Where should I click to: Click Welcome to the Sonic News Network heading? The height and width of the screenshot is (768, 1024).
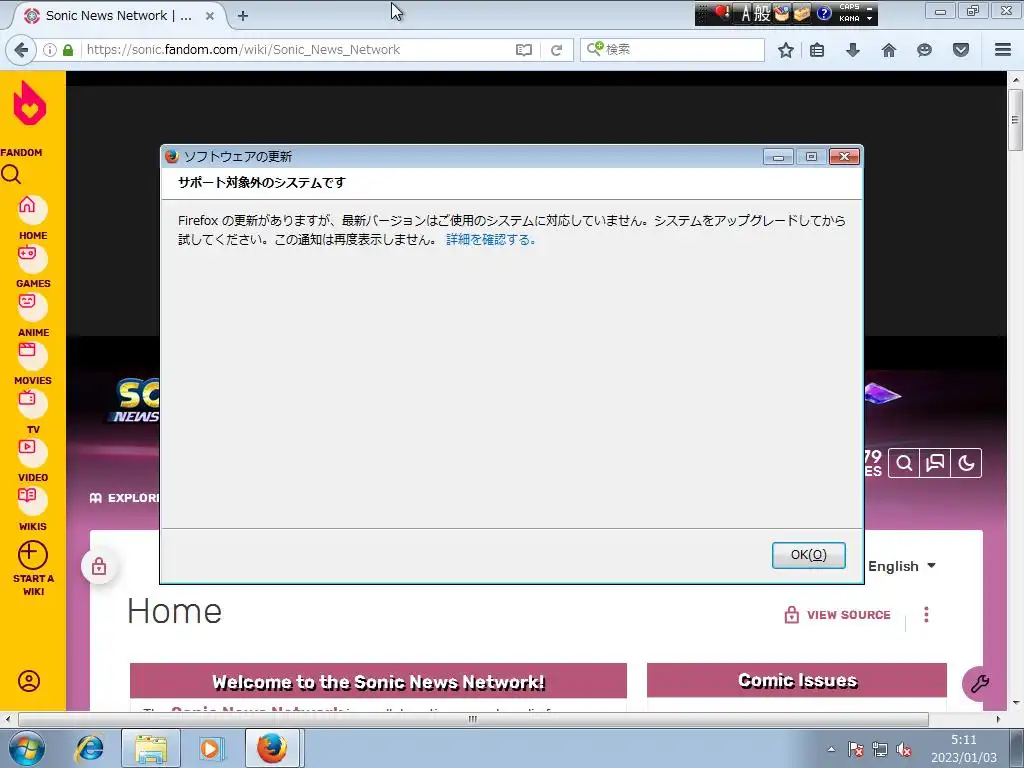click(378, 682)
